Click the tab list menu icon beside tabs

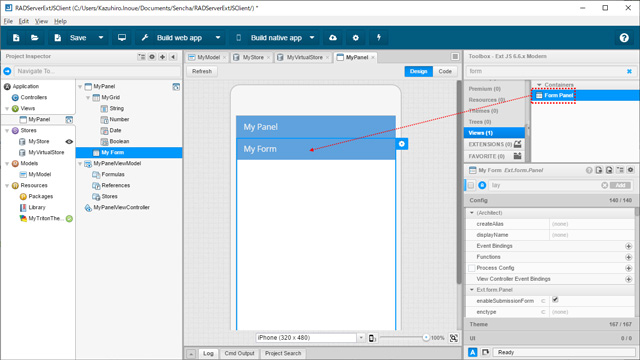pyautogui.click(x=455, y=57)
